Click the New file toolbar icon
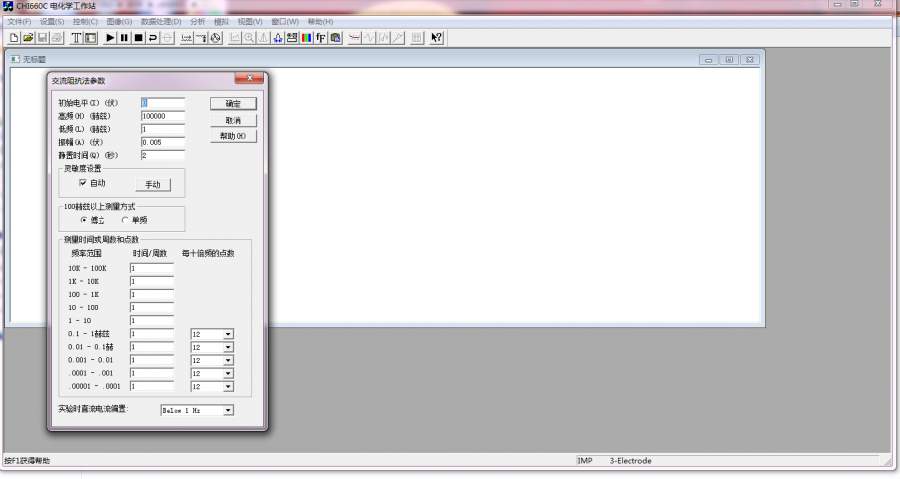Viewport: 900px width, 479px height. click(14, 38)
